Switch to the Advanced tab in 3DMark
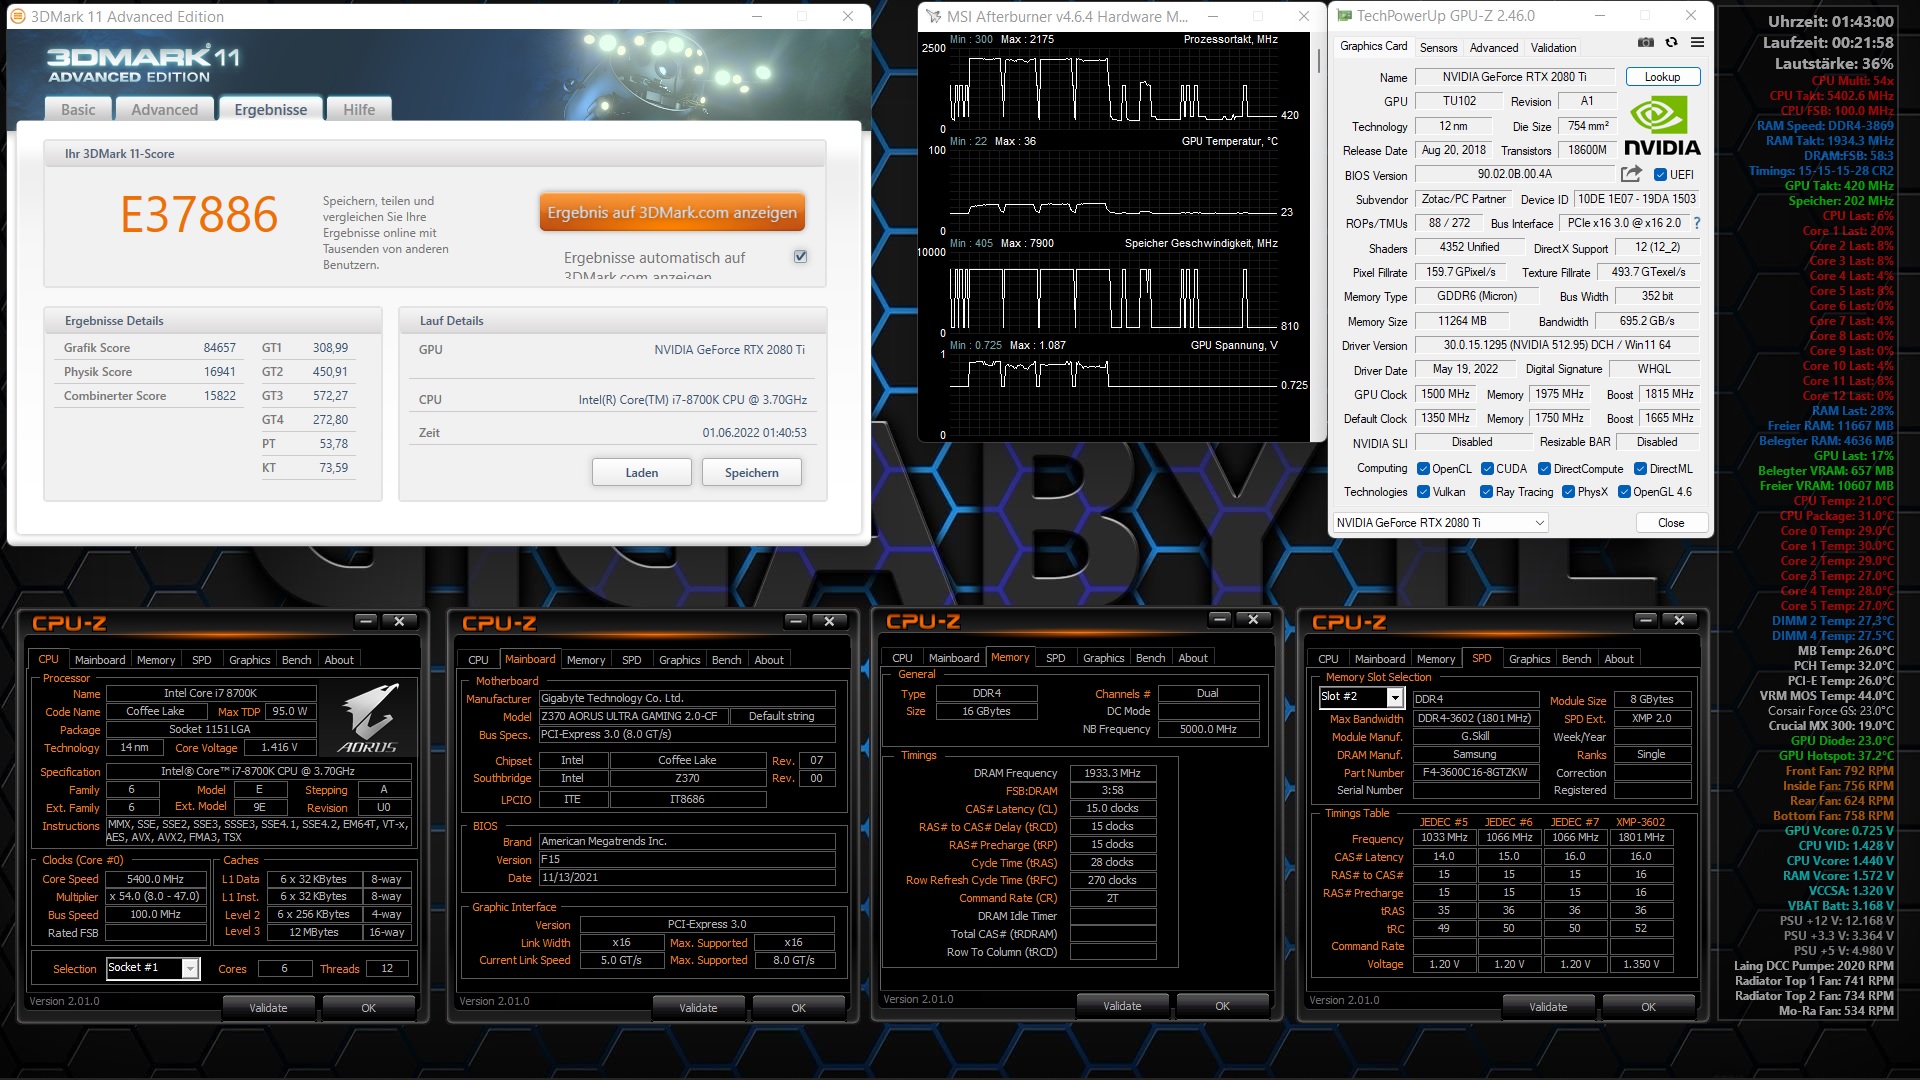The height and width of the screenshot is (1080, 1920). pos(164,110)
